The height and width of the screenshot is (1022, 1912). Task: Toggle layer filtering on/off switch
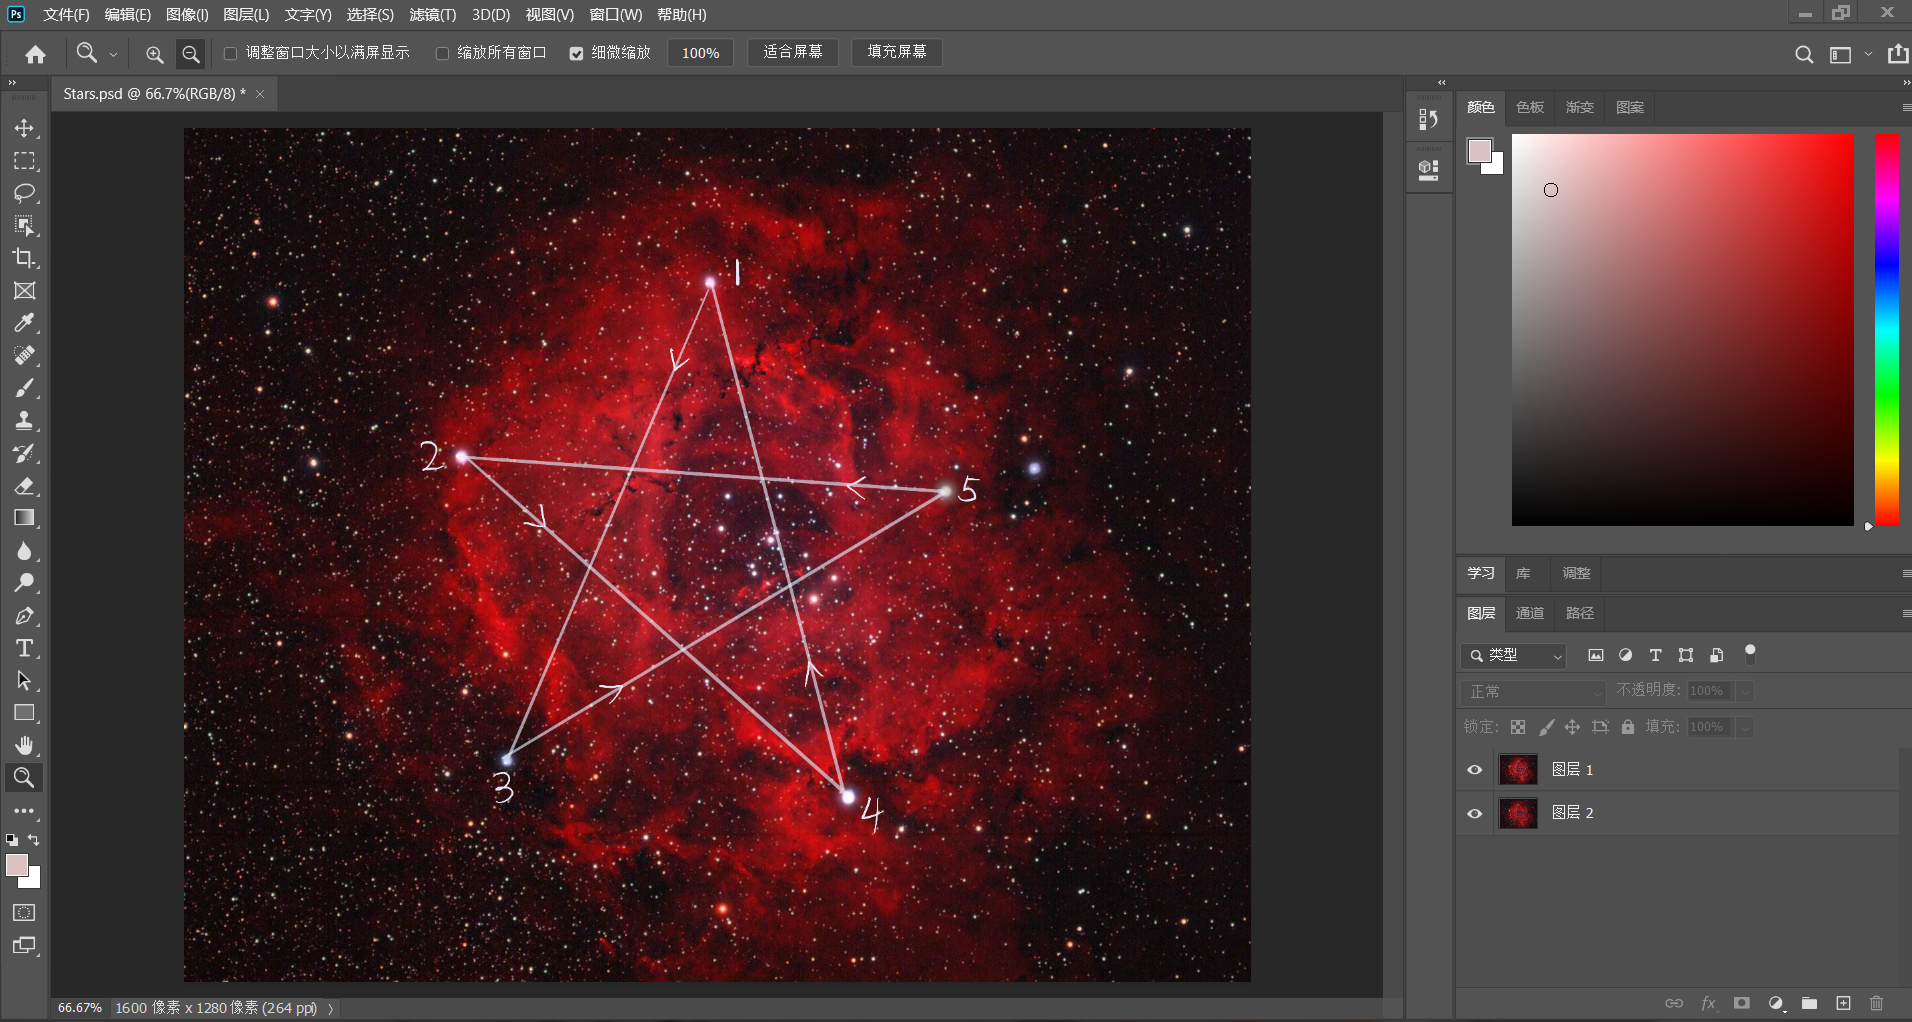pos(1750,654)
